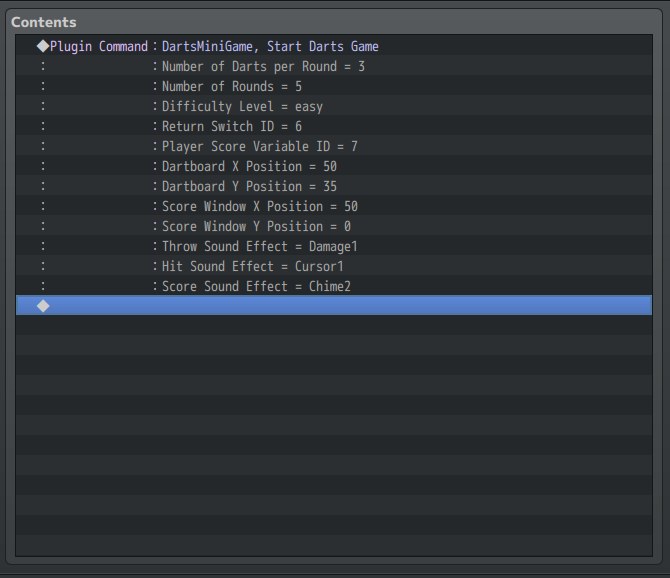This screenshot has width=670, height=578.
Task: Select the Plugin Command DartsMiniGame line
Action: tap(334, 45)
